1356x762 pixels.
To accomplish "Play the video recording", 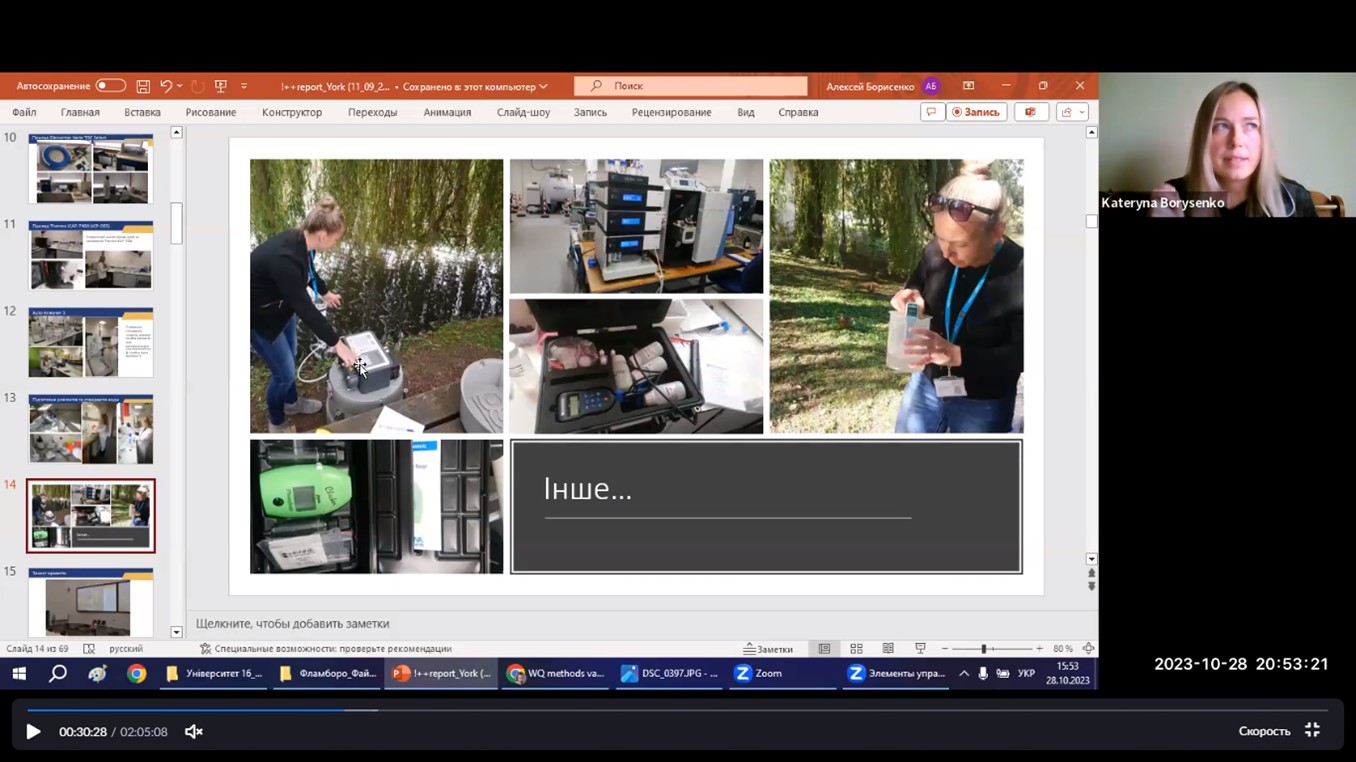I will pyautogui.click(x=33, y=732).
